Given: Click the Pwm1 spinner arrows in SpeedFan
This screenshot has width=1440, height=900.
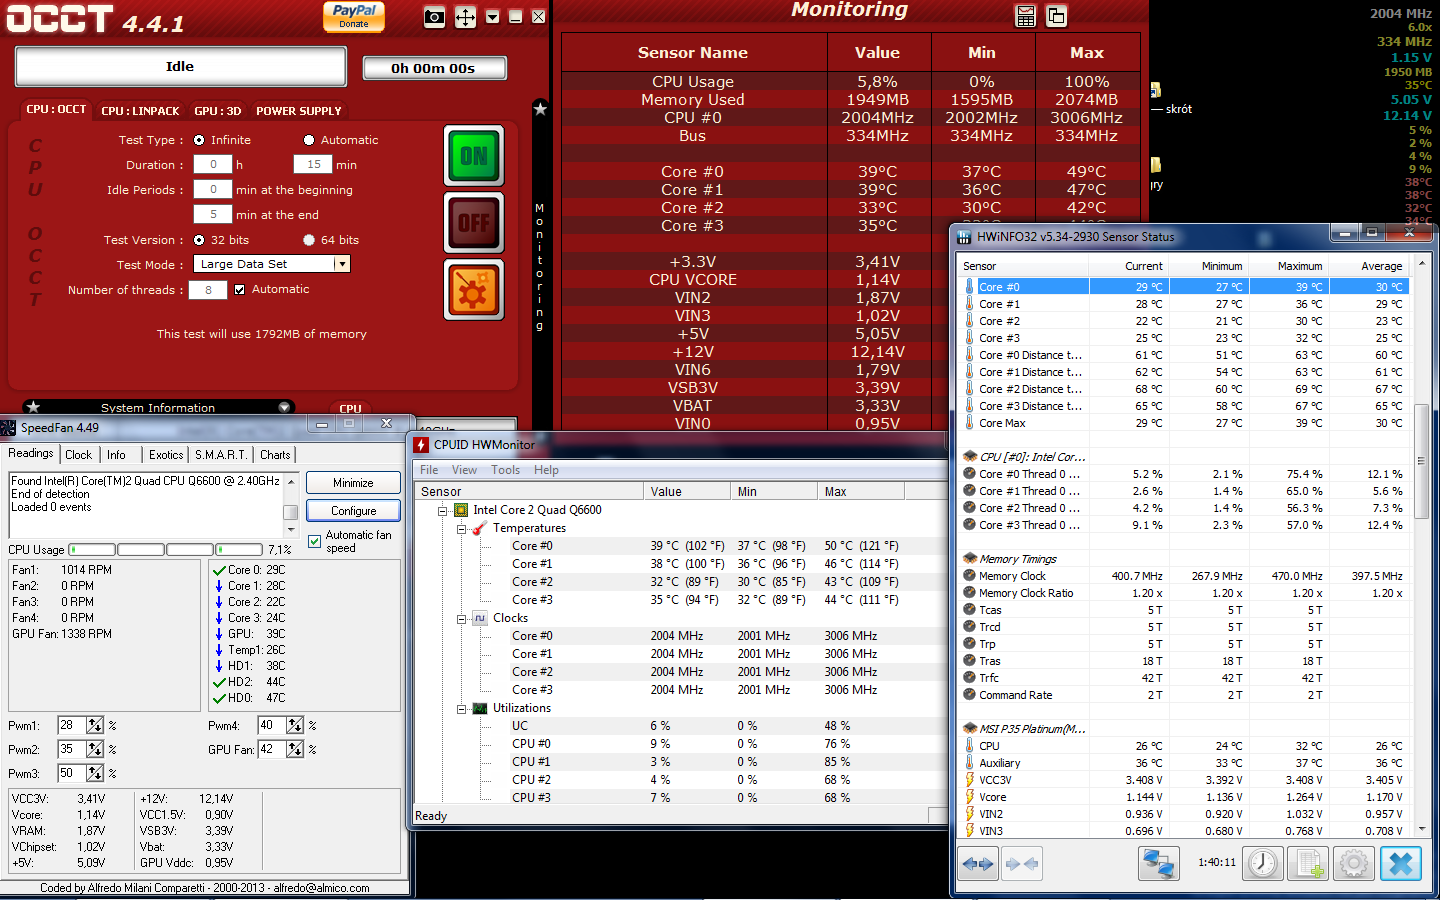Looking at the screenshot, I should (x=95, y=725).
